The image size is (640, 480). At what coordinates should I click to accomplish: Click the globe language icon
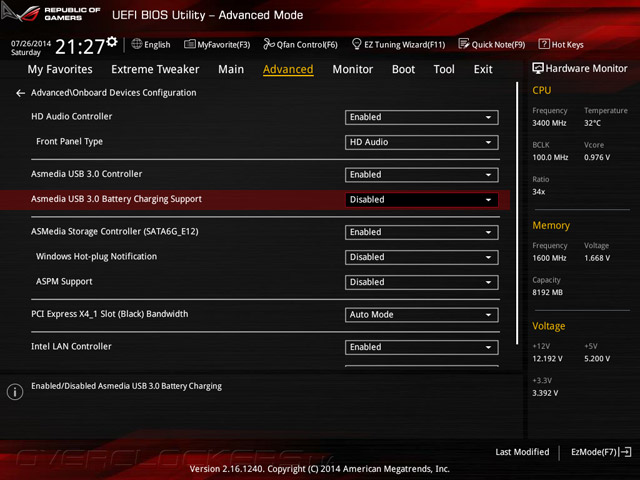(x=137, y=44)
